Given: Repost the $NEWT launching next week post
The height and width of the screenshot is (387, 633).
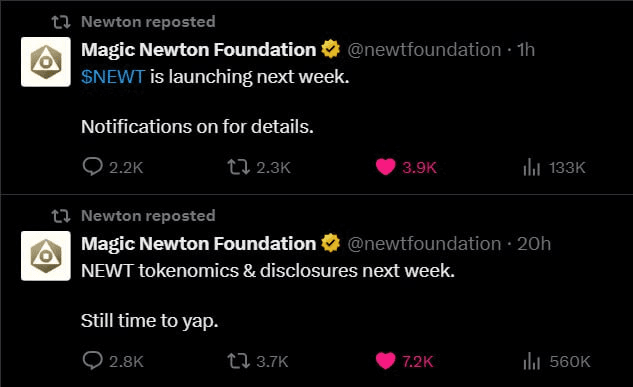Looking at the screenshot, I should click(238, 167).
